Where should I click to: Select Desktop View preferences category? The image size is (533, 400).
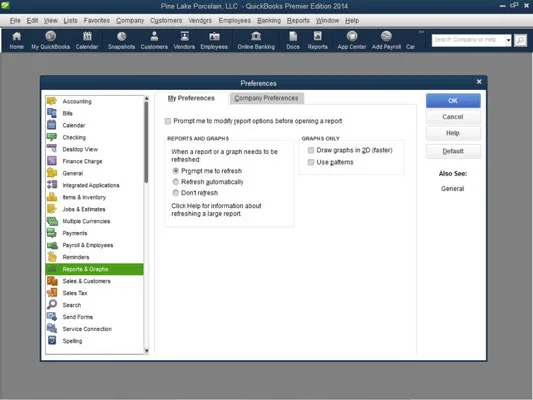pyautogui.click(x=94, y=149)
